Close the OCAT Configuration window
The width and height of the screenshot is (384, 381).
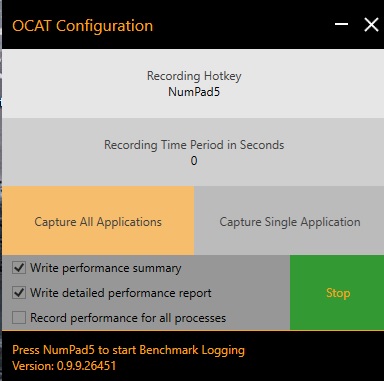[371, 25]
